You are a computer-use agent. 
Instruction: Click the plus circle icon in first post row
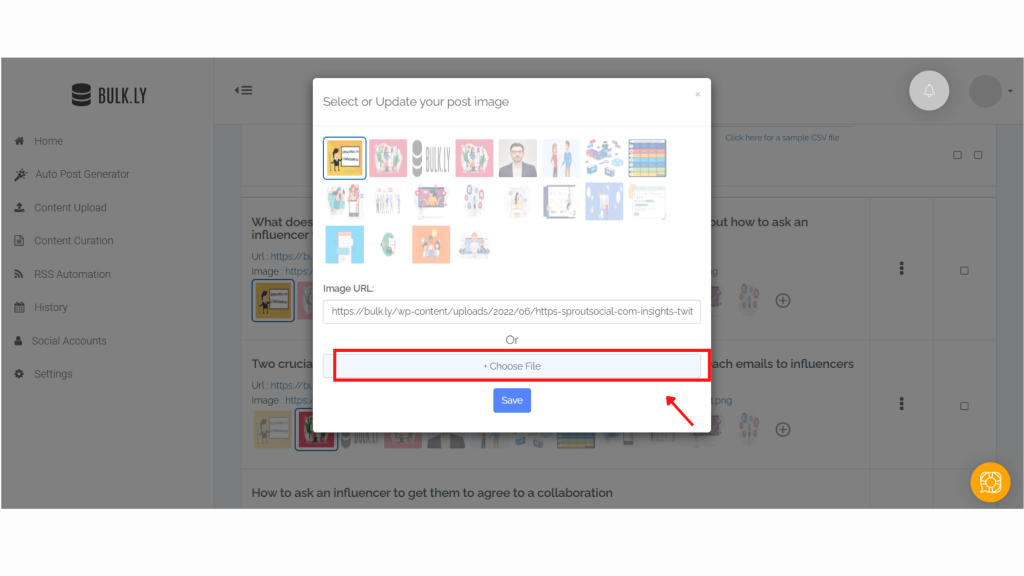(x=782, y=300)
